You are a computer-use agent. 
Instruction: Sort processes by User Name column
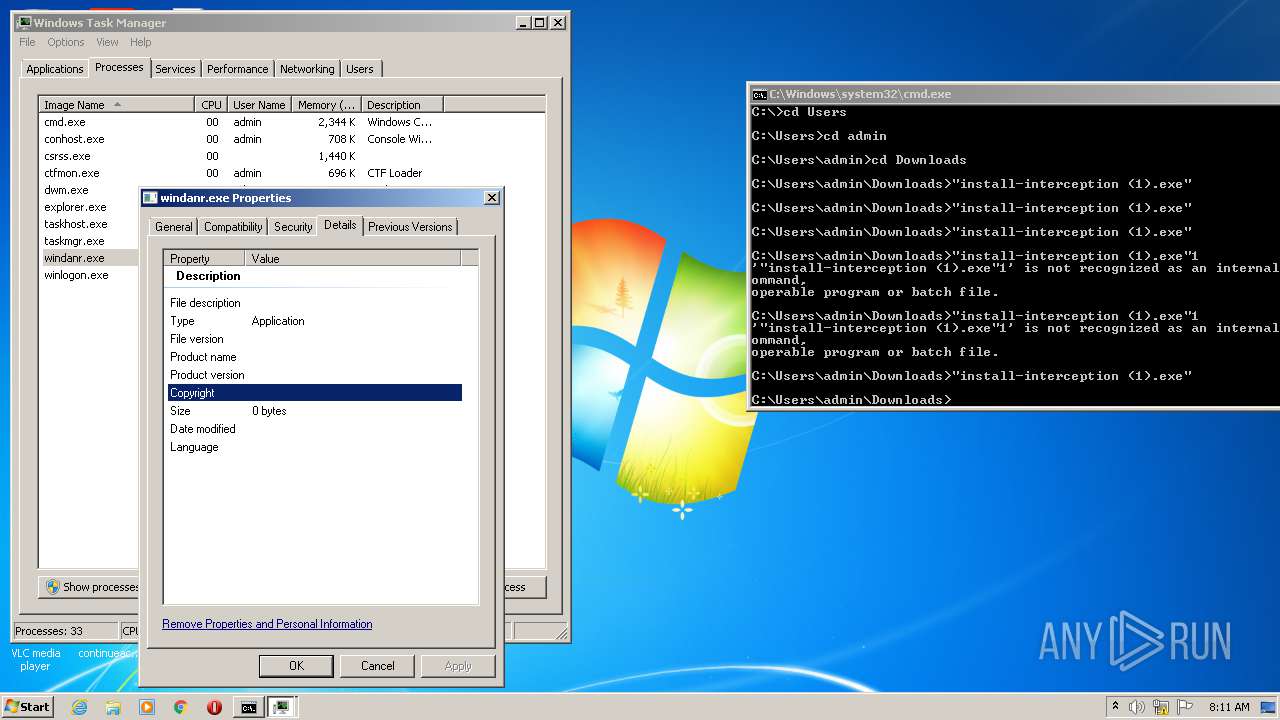259,105
